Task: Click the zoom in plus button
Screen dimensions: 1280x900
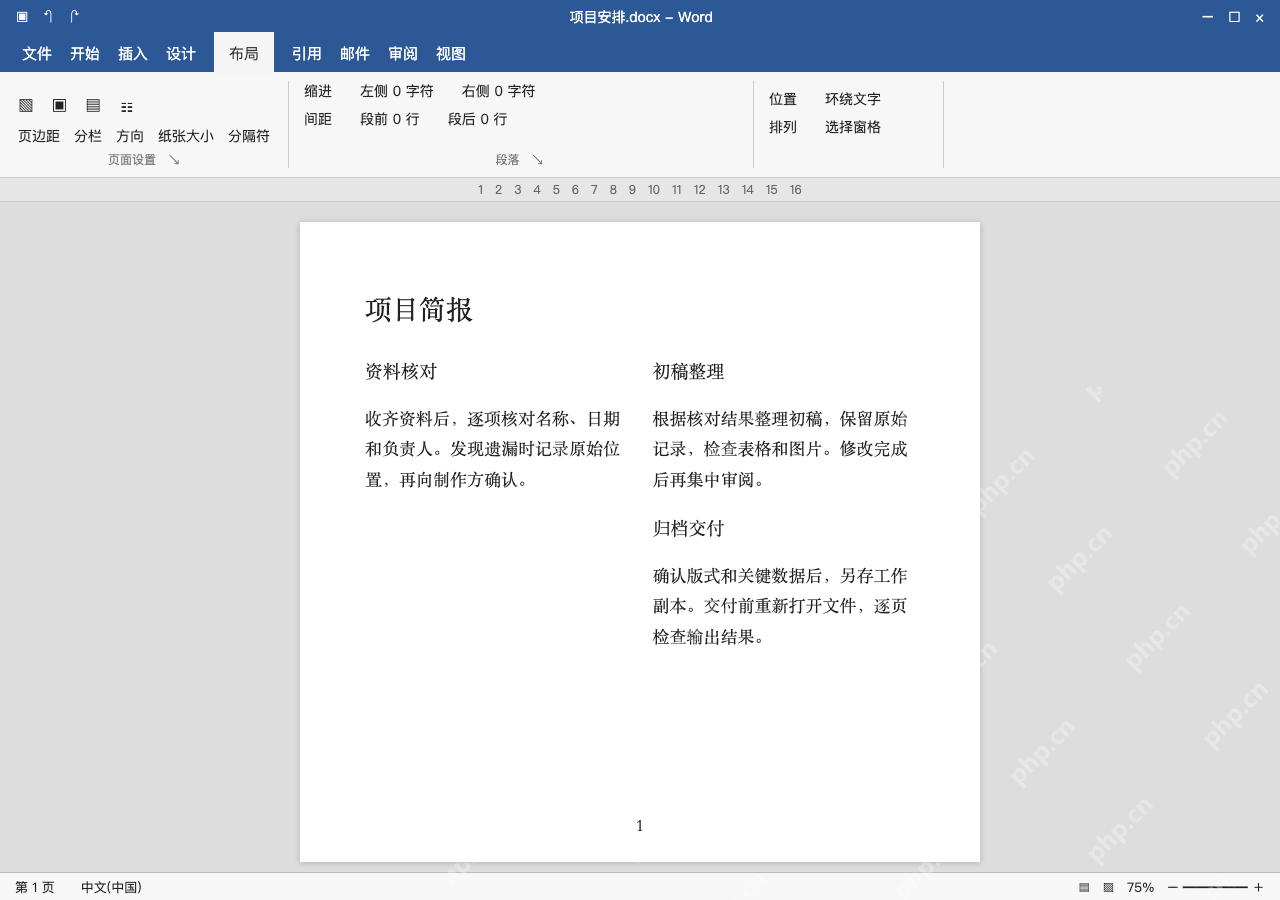Action: tap(1258, 887)
